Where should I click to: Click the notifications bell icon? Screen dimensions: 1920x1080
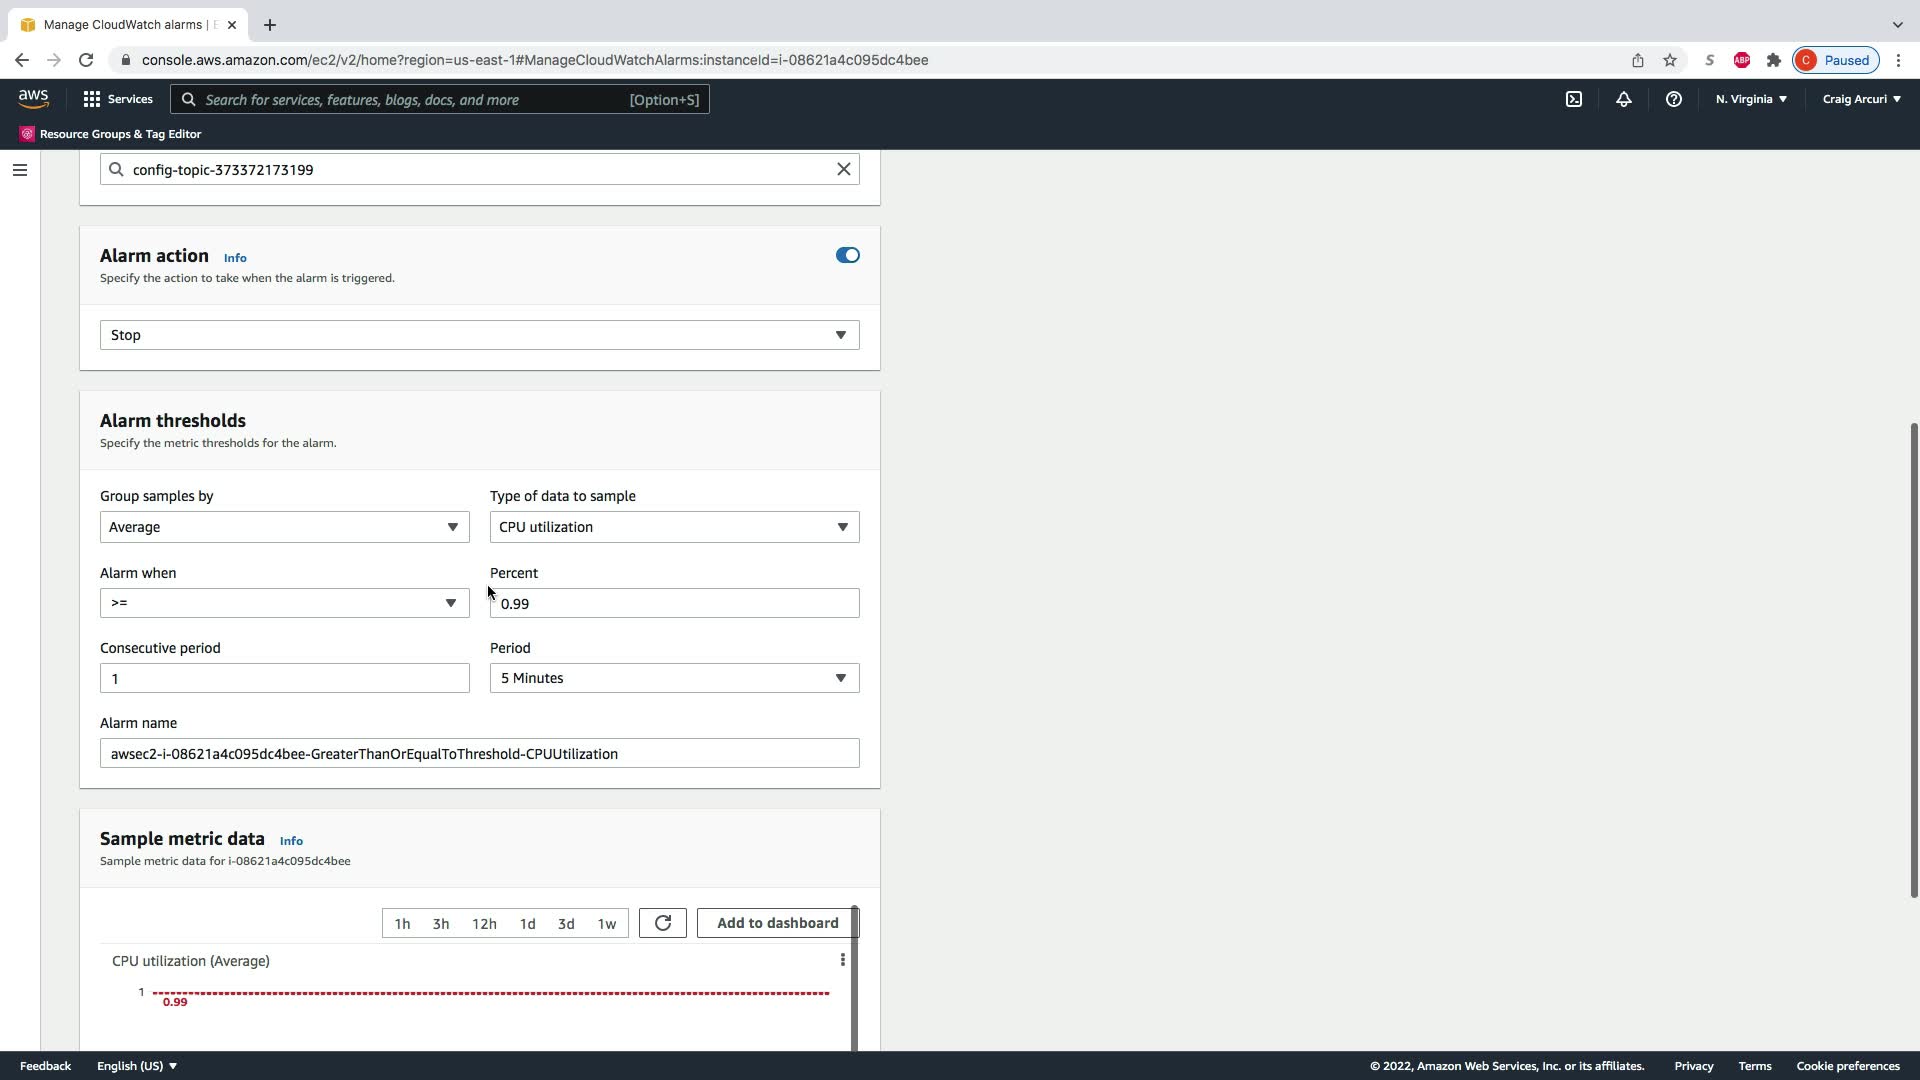[1623, 99]
